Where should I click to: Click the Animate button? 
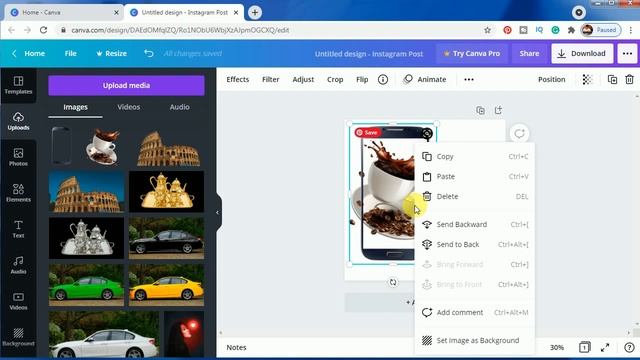pyautogui.click(x=424, y=80)
